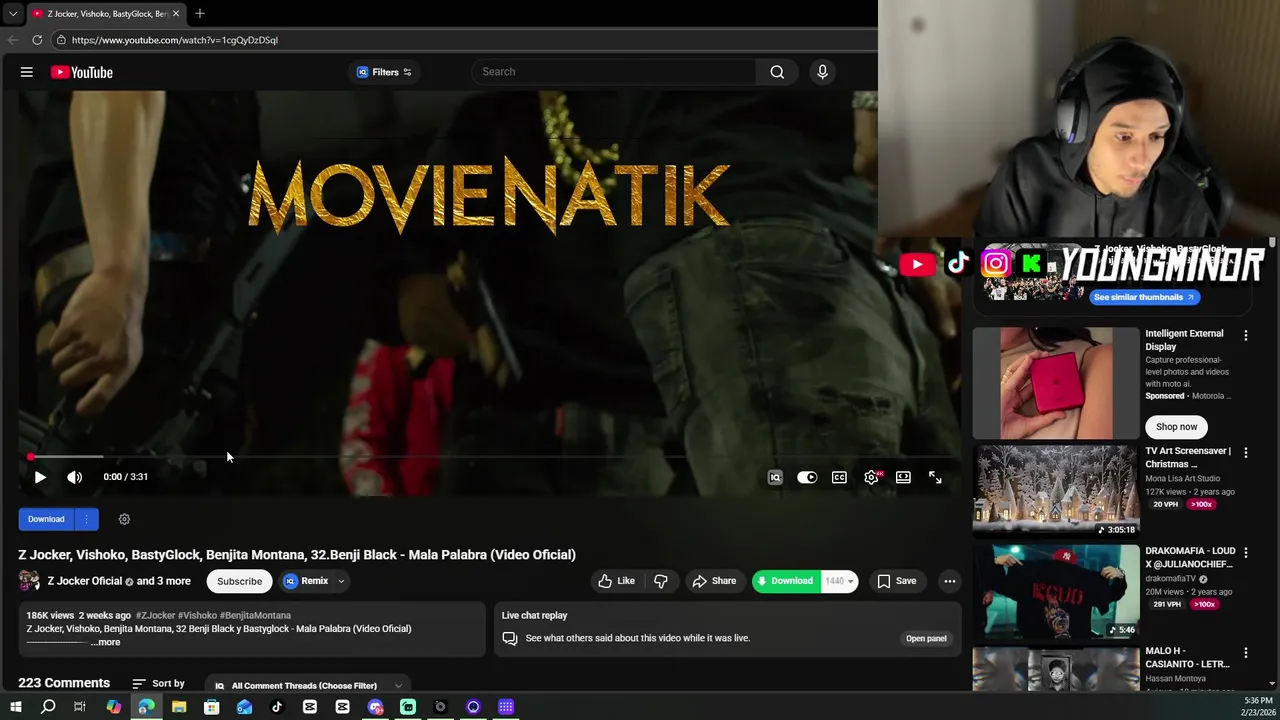Open vidIQ Filters in the header
Image resolution: width=1280 pixels, height=720 pixels.
385,72
